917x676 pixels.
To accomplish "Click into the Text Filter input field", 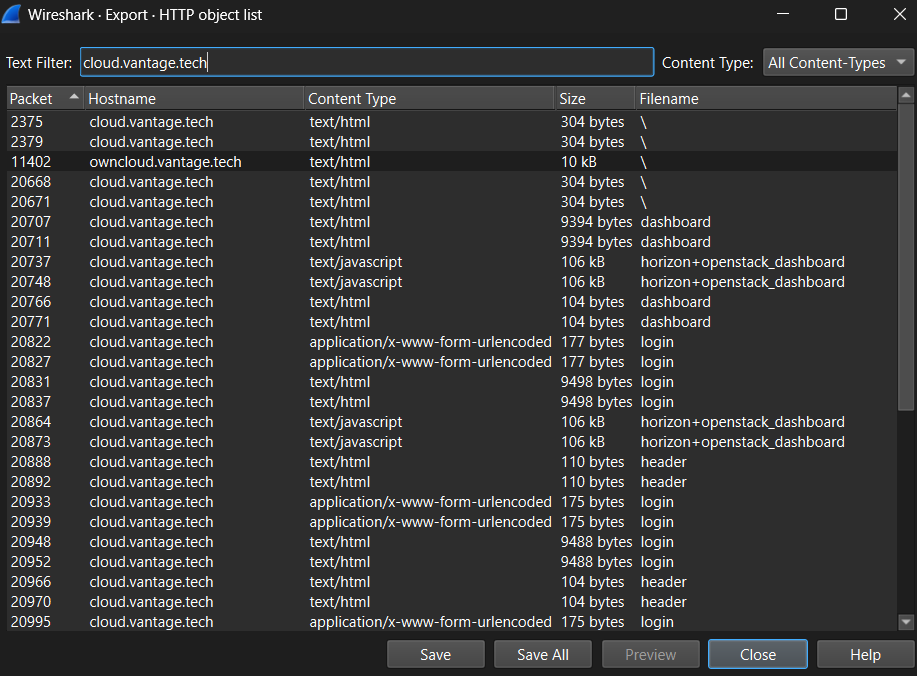I will pos(367,63).
